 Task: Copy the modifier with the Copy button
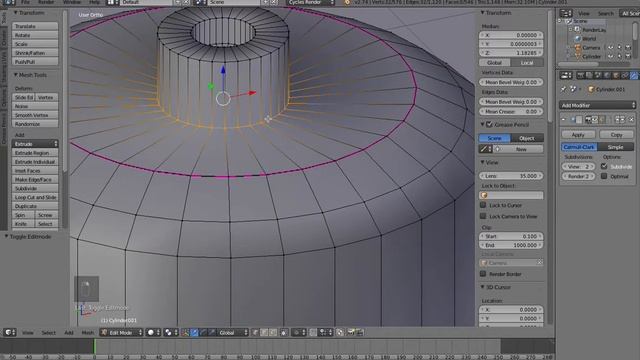click(x=616, y=135)
